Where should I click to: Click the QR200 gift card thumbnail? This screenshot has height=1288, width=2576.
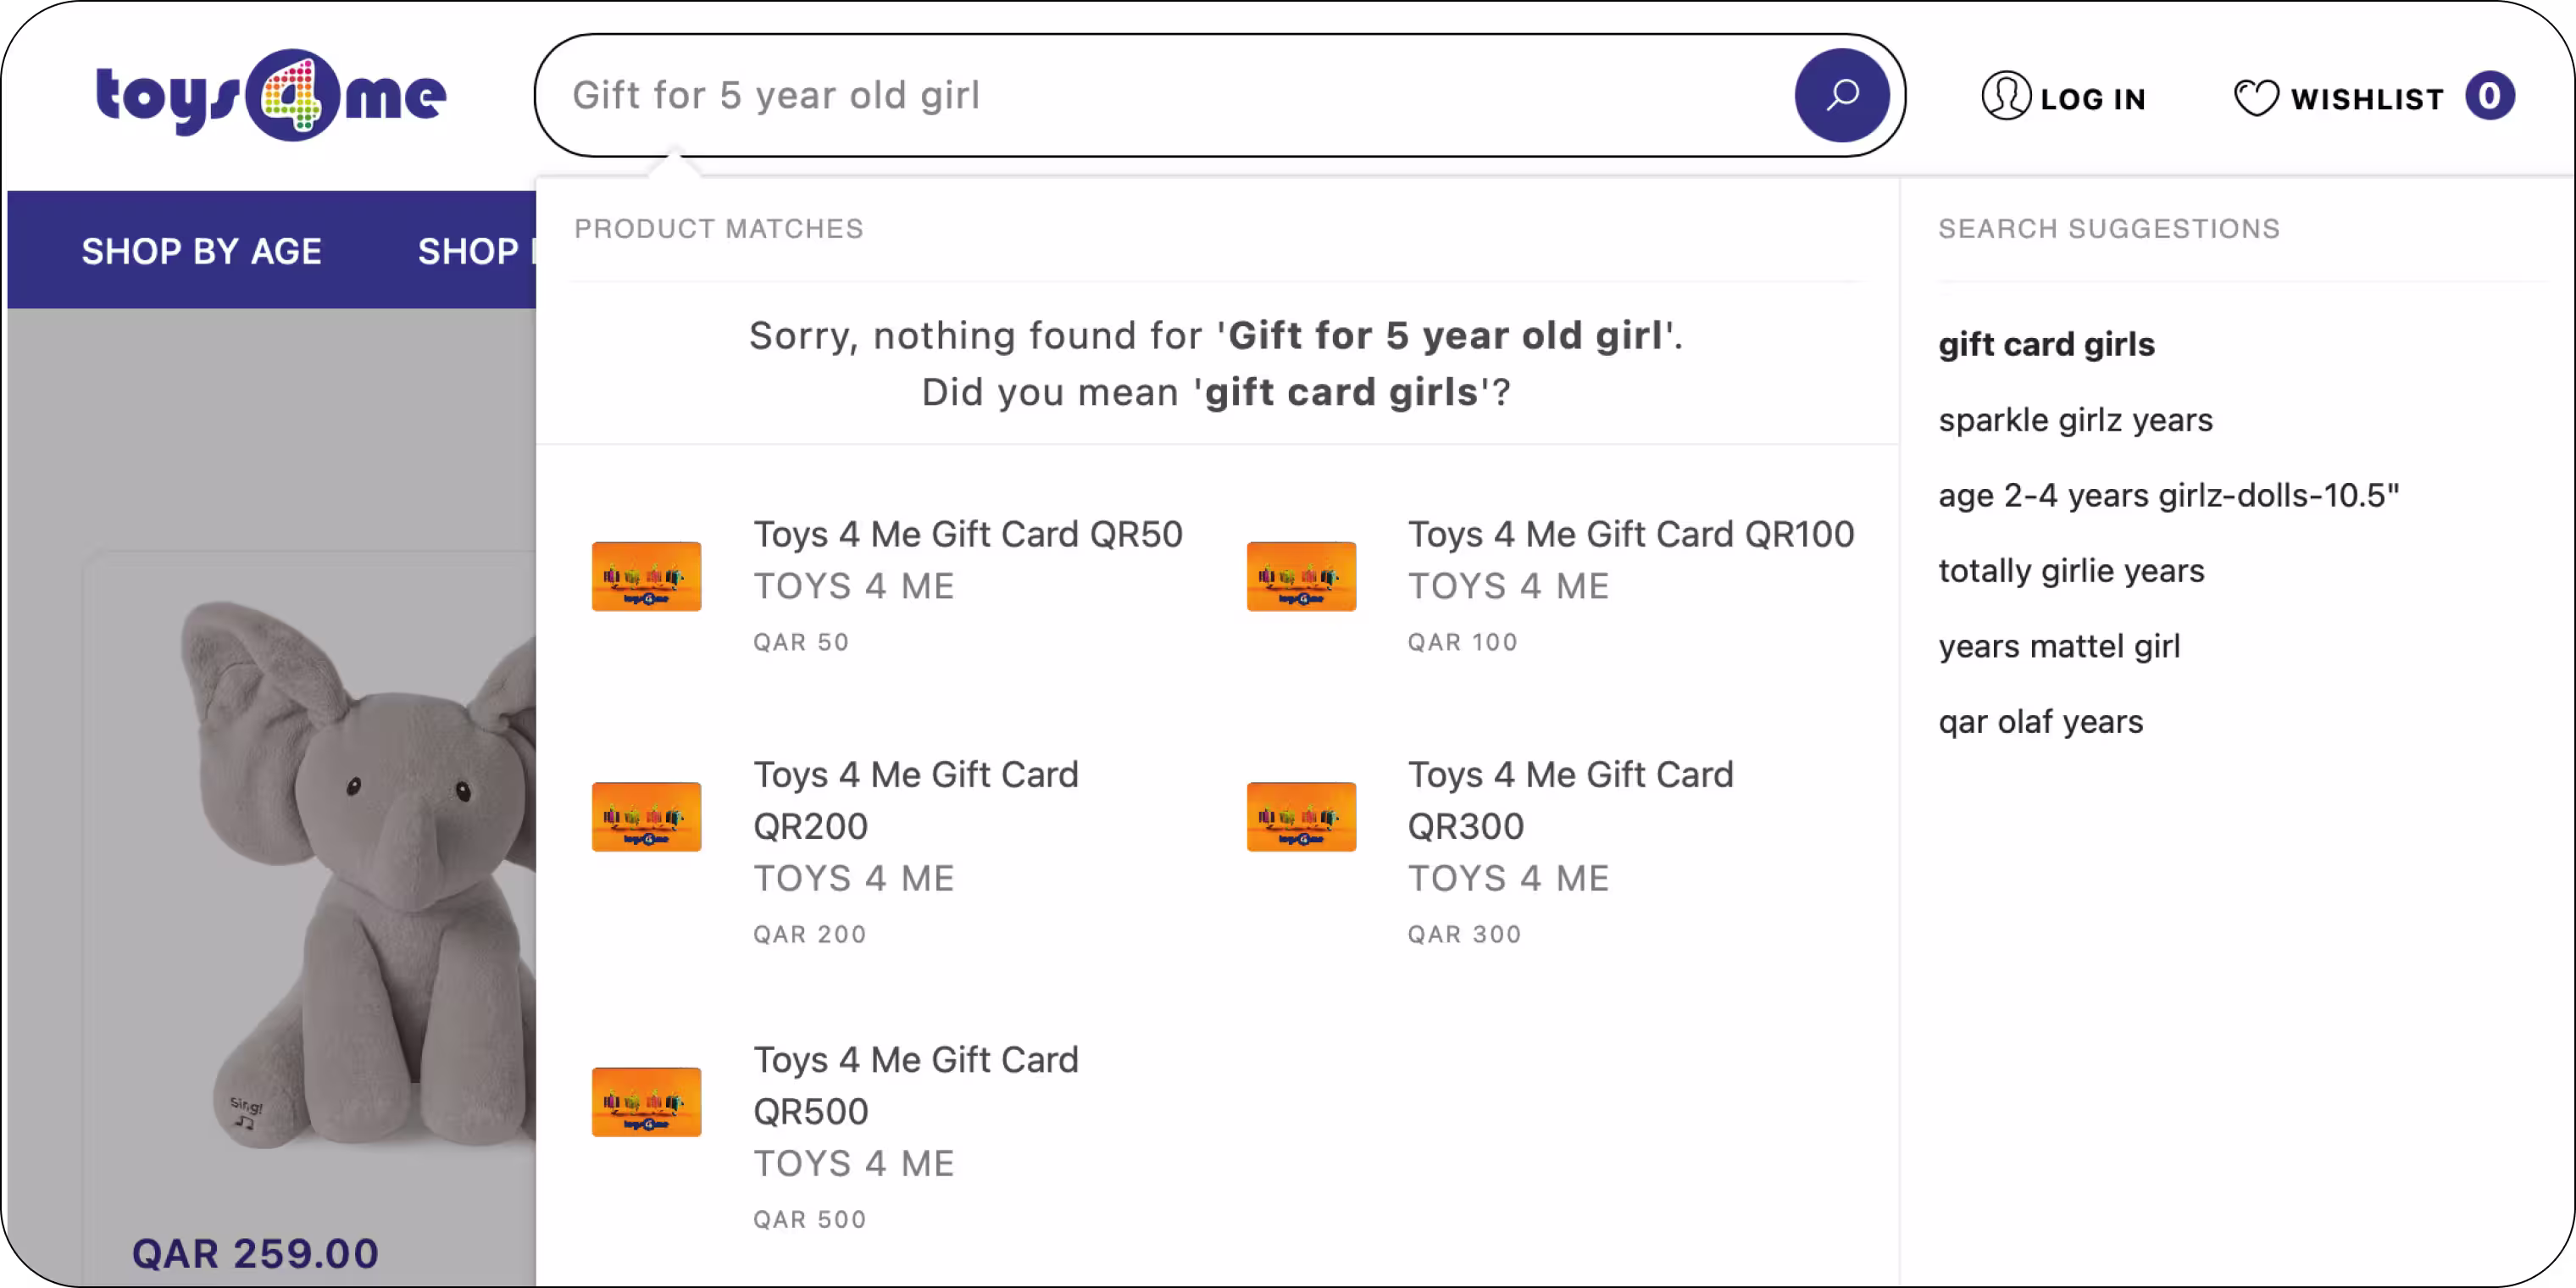tap(646, 817)
